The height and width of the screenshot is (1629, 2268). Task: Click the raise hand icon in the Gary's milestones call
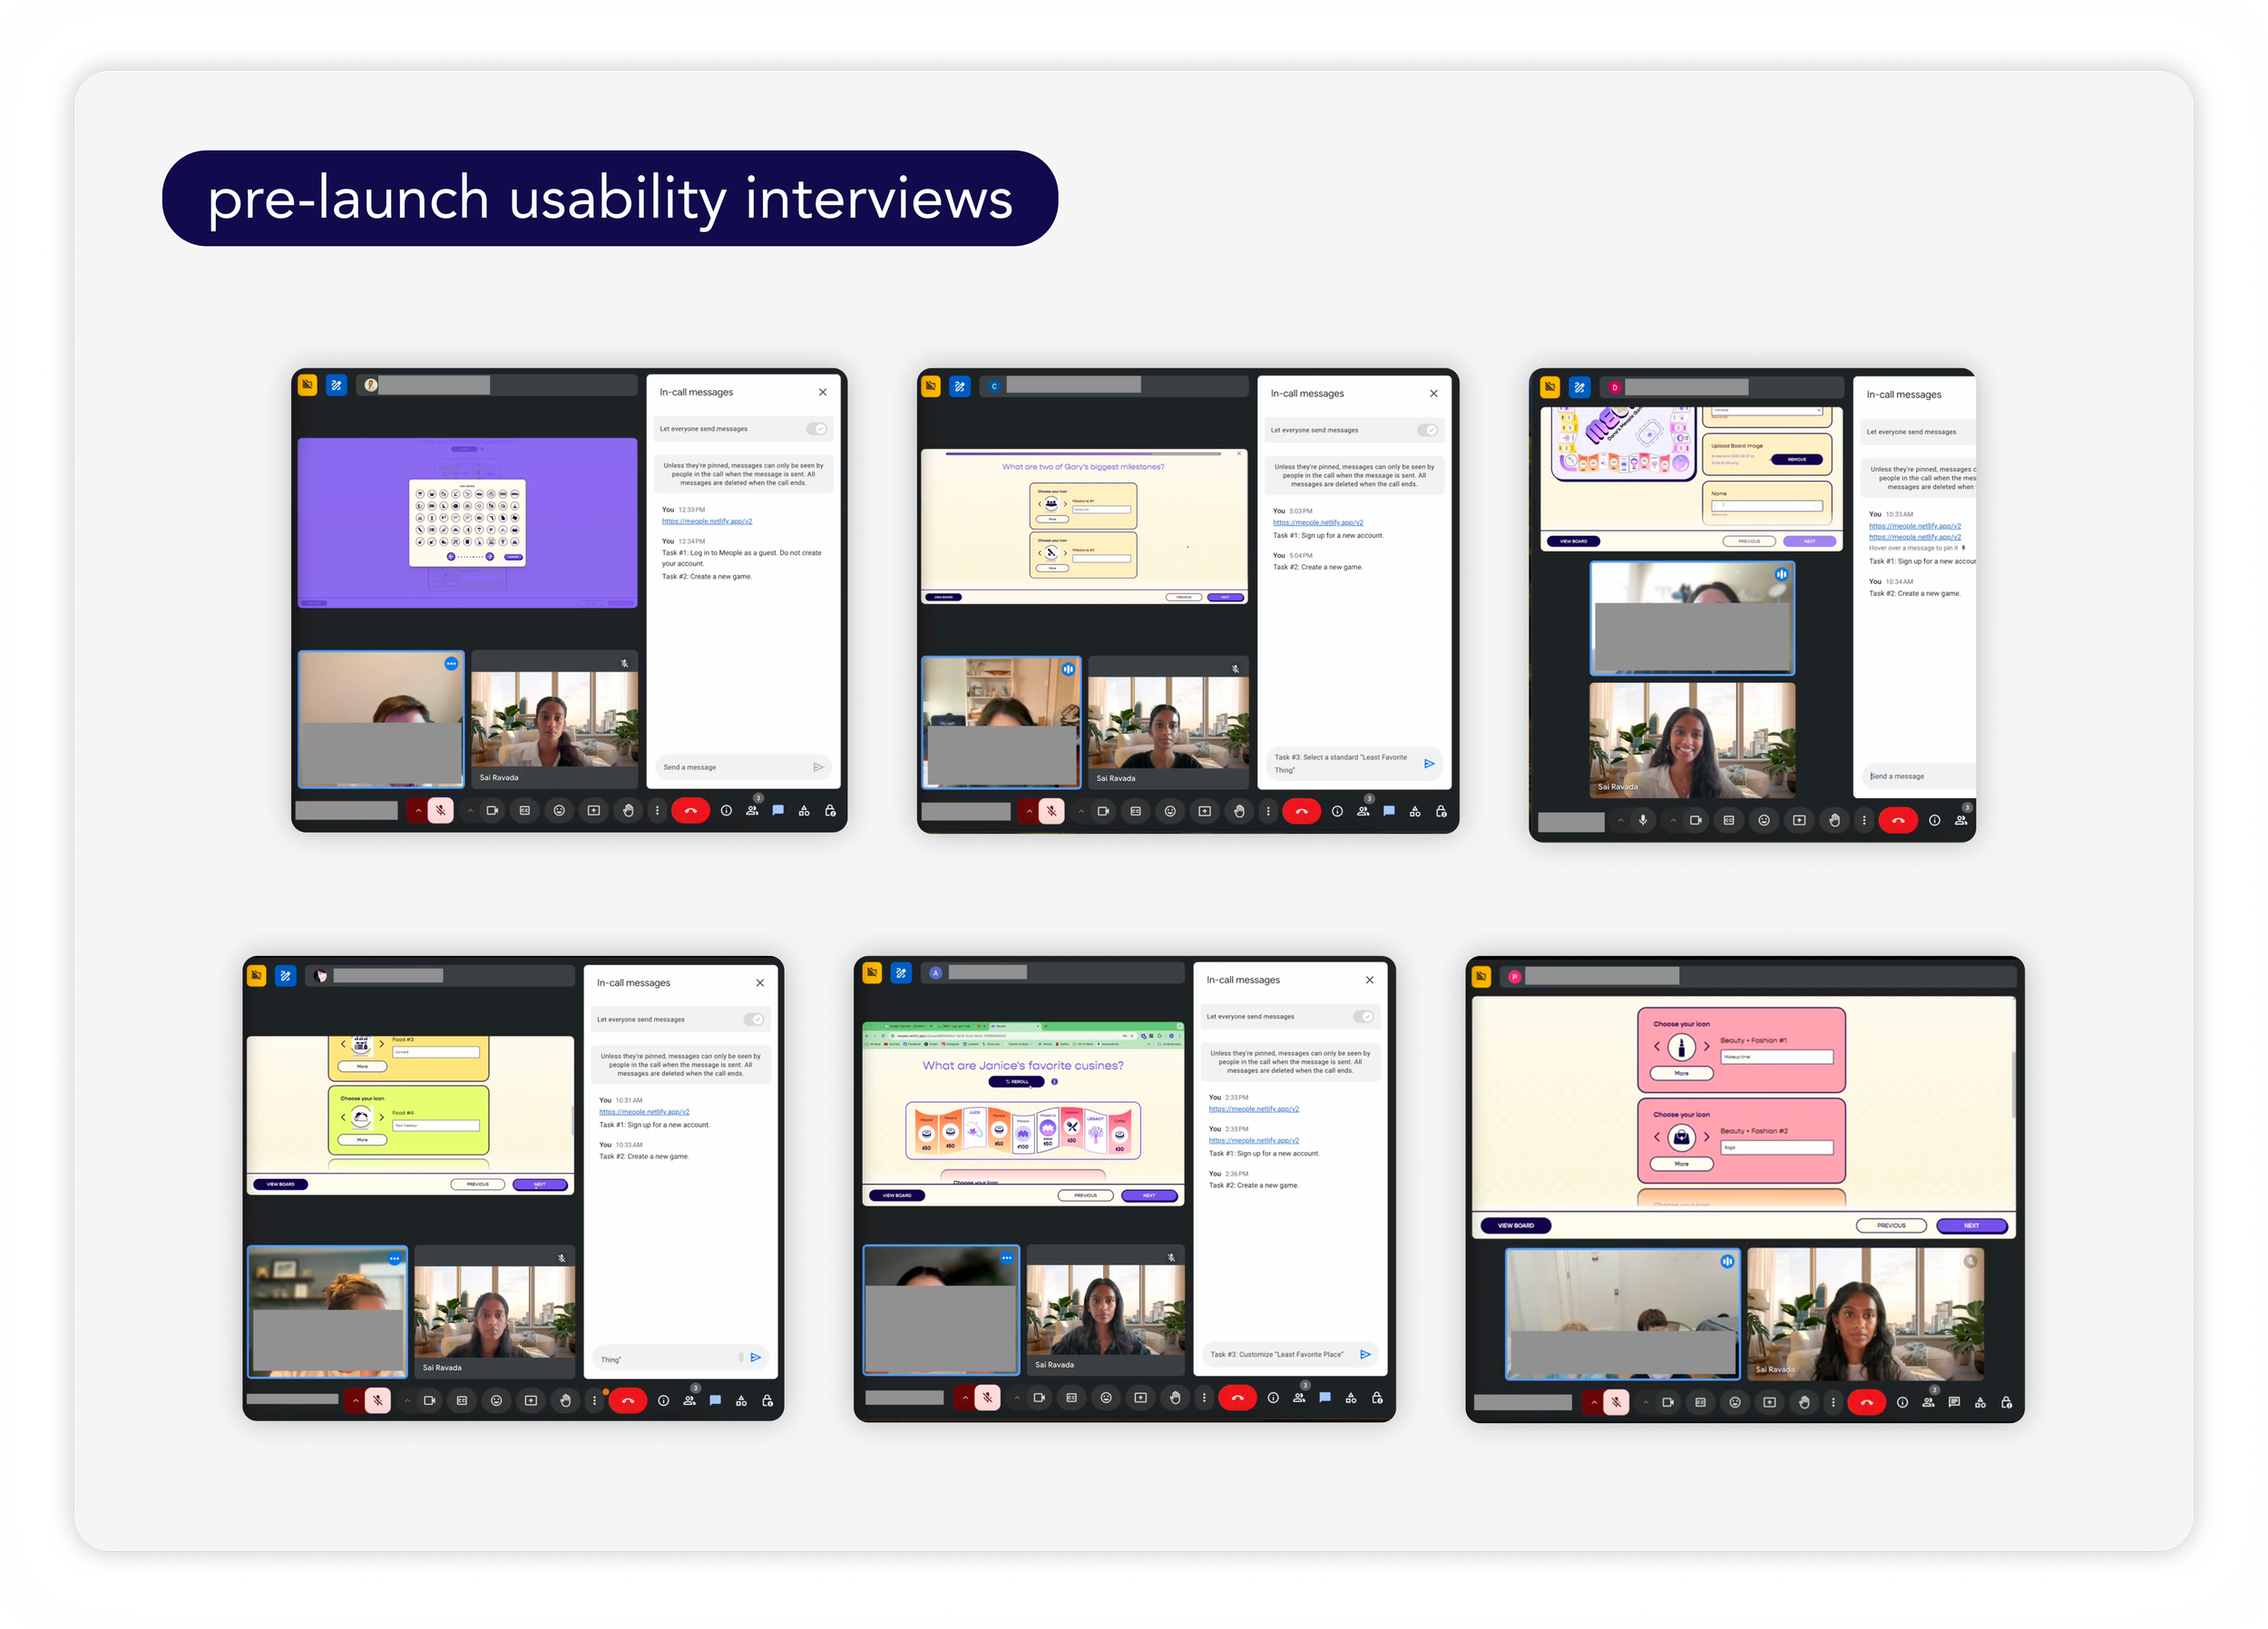[x=1238, y=811]
